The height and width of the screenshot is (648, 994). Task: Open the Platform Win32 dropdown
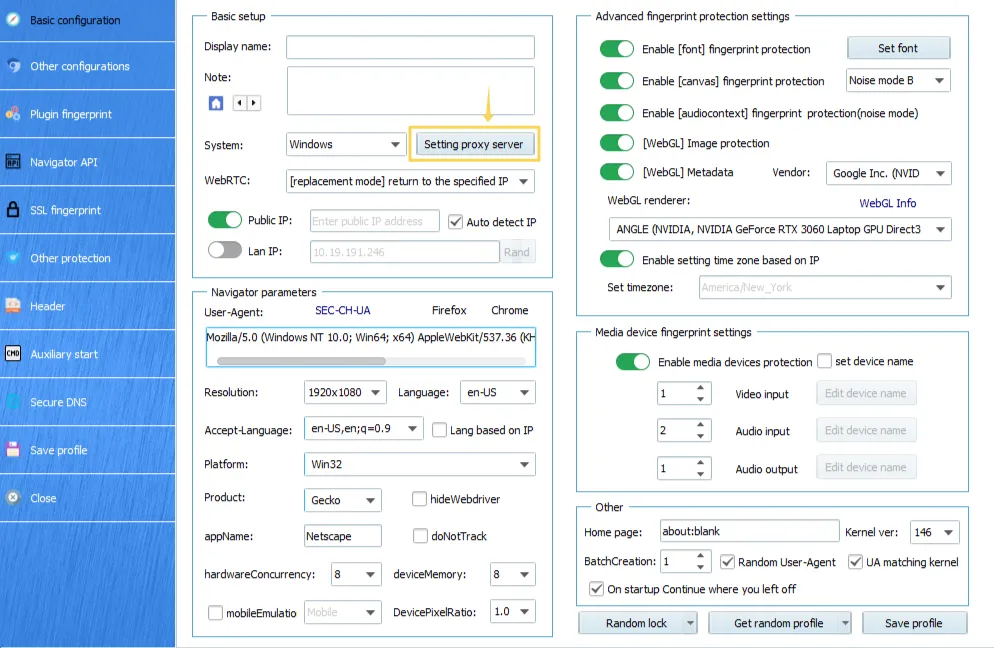pos(420,464)
